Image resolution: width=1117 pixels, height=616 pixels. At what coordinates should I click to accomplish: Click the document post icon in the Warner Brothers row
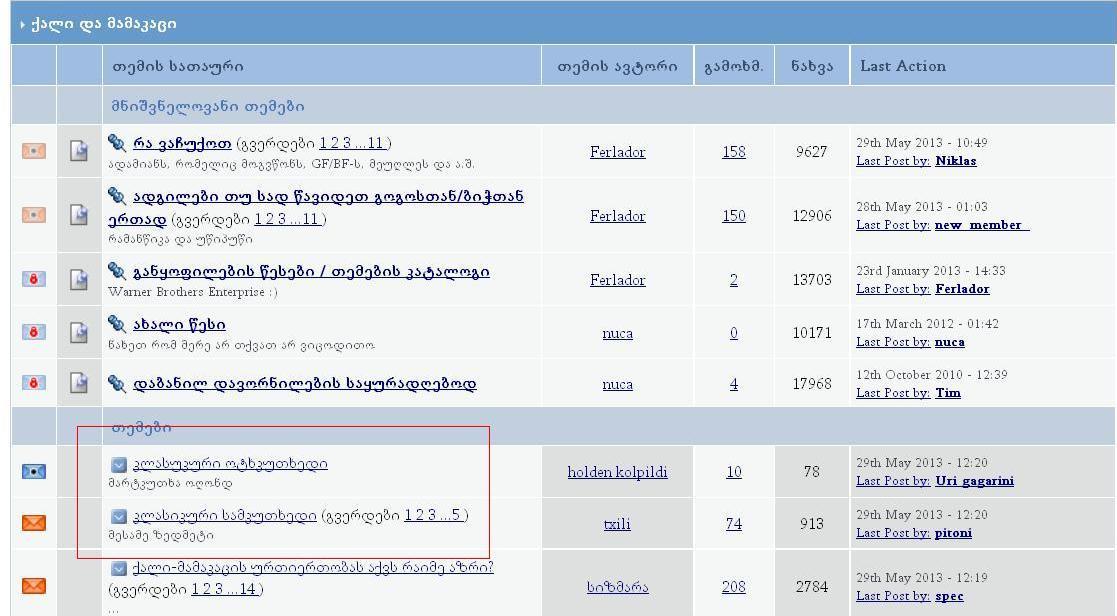coord(79,279)
